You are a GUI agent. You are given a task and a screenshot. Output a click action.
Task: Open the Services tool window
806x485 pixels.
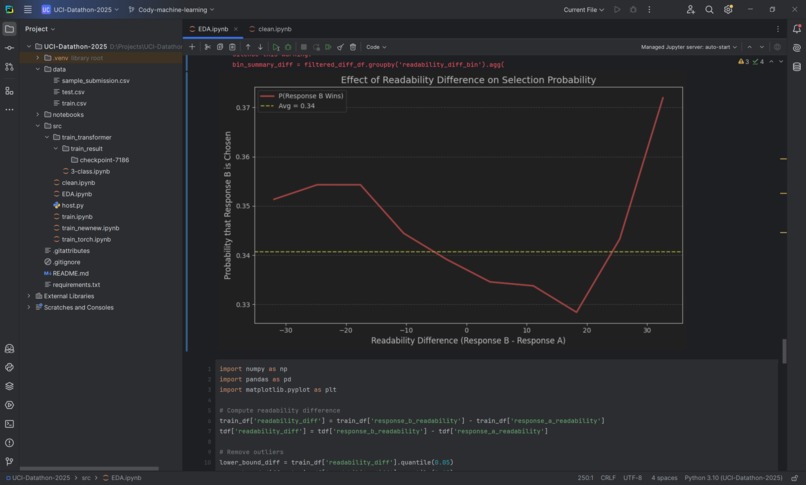(9, 405)
